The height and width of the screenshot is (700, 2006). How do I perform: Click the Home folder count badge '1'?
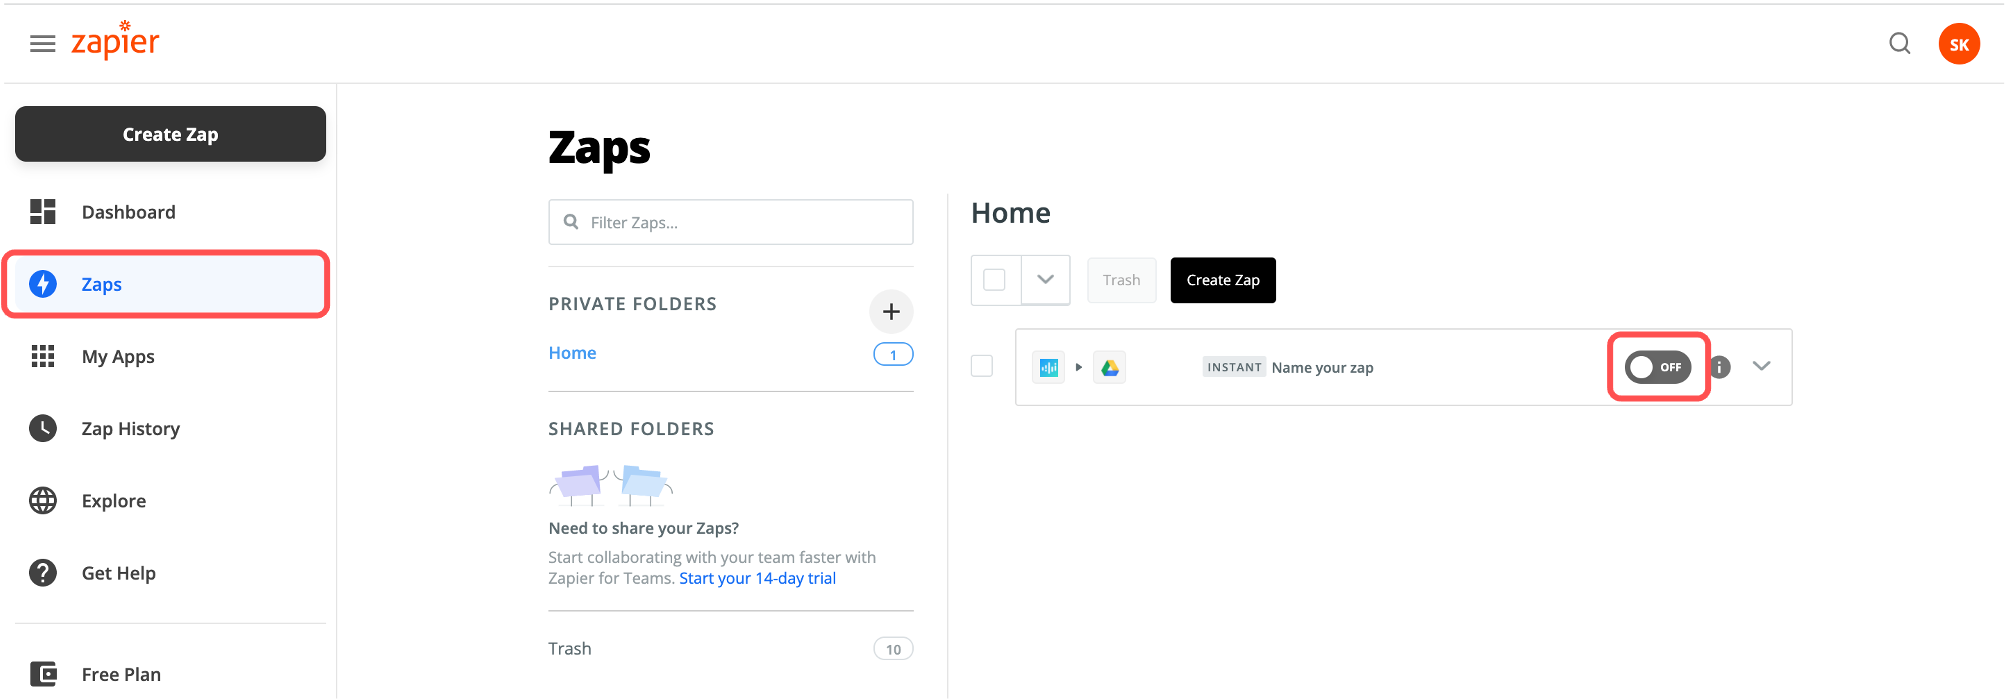coord(893,354)
